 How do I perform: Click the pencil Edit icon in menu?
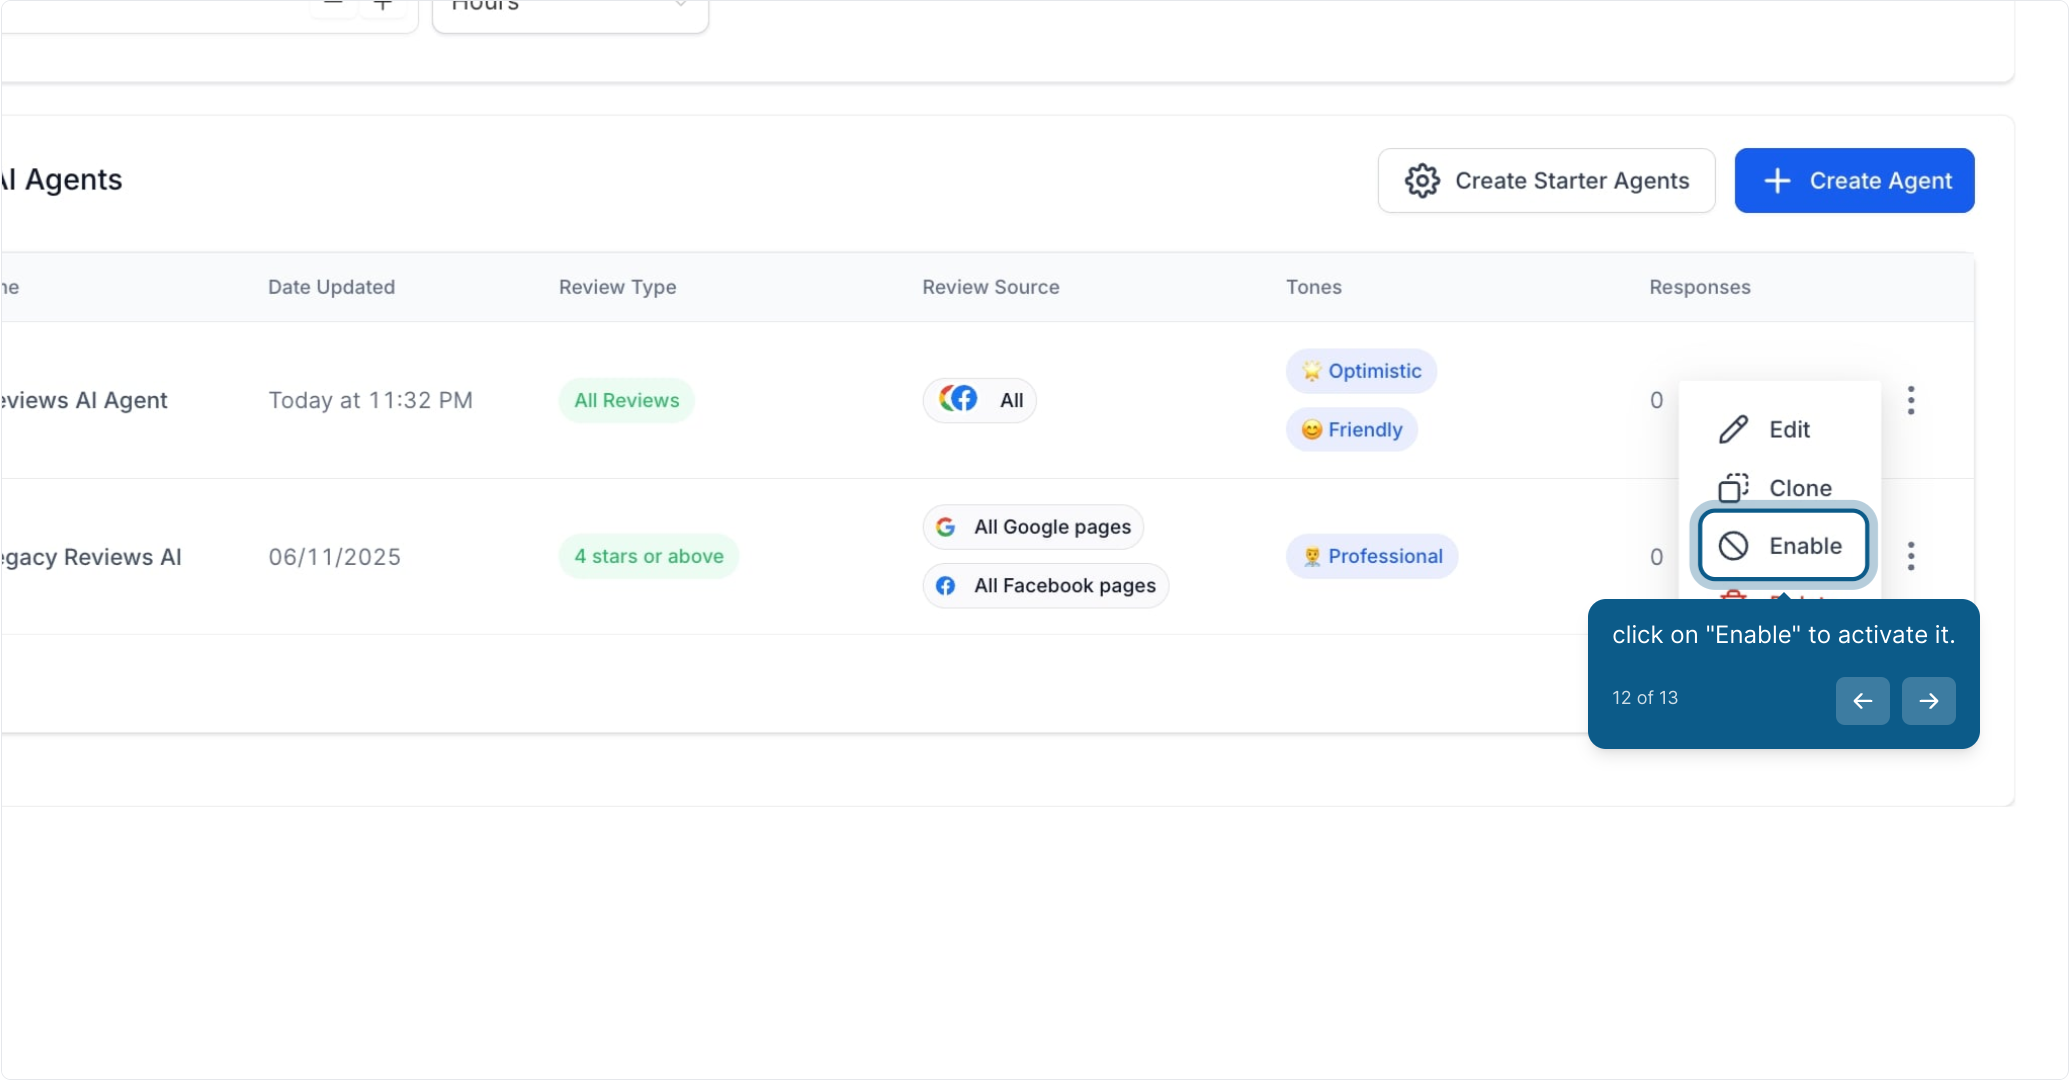click(1733, 429)
